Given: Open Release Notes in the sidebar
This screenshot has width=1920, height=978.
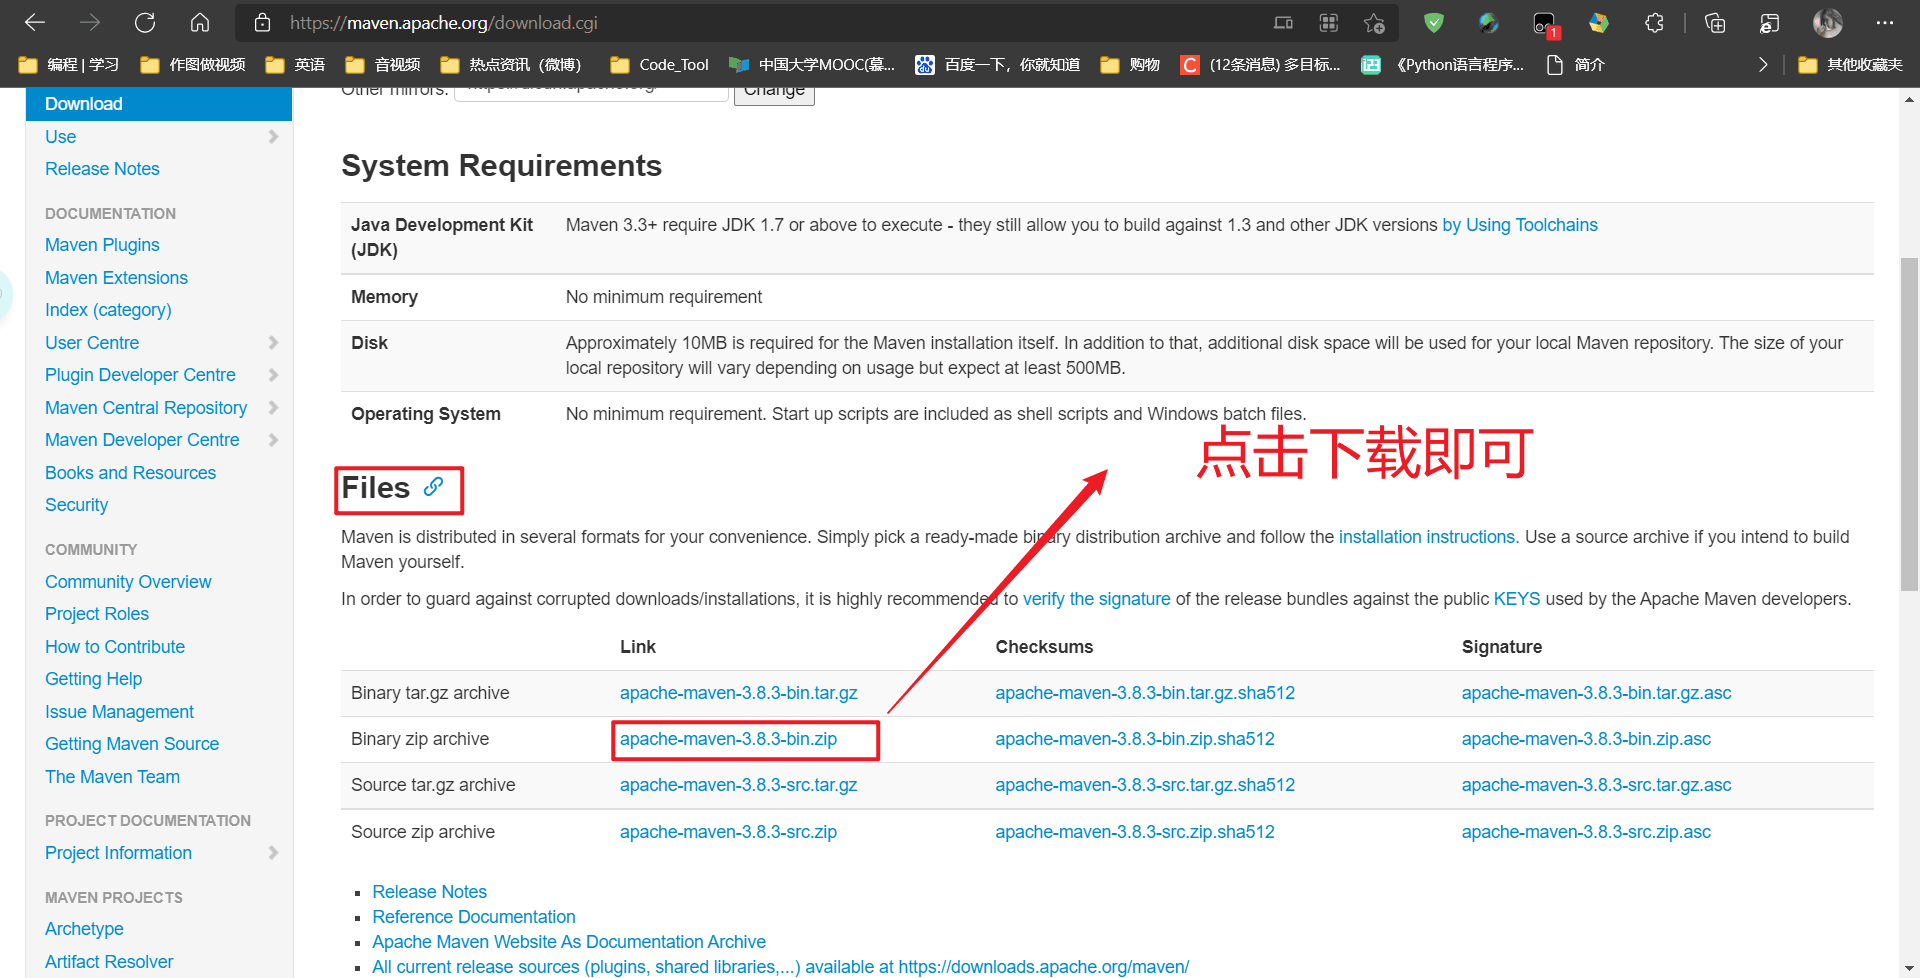Looking at the screenshot, I should [x=102, y=169].
